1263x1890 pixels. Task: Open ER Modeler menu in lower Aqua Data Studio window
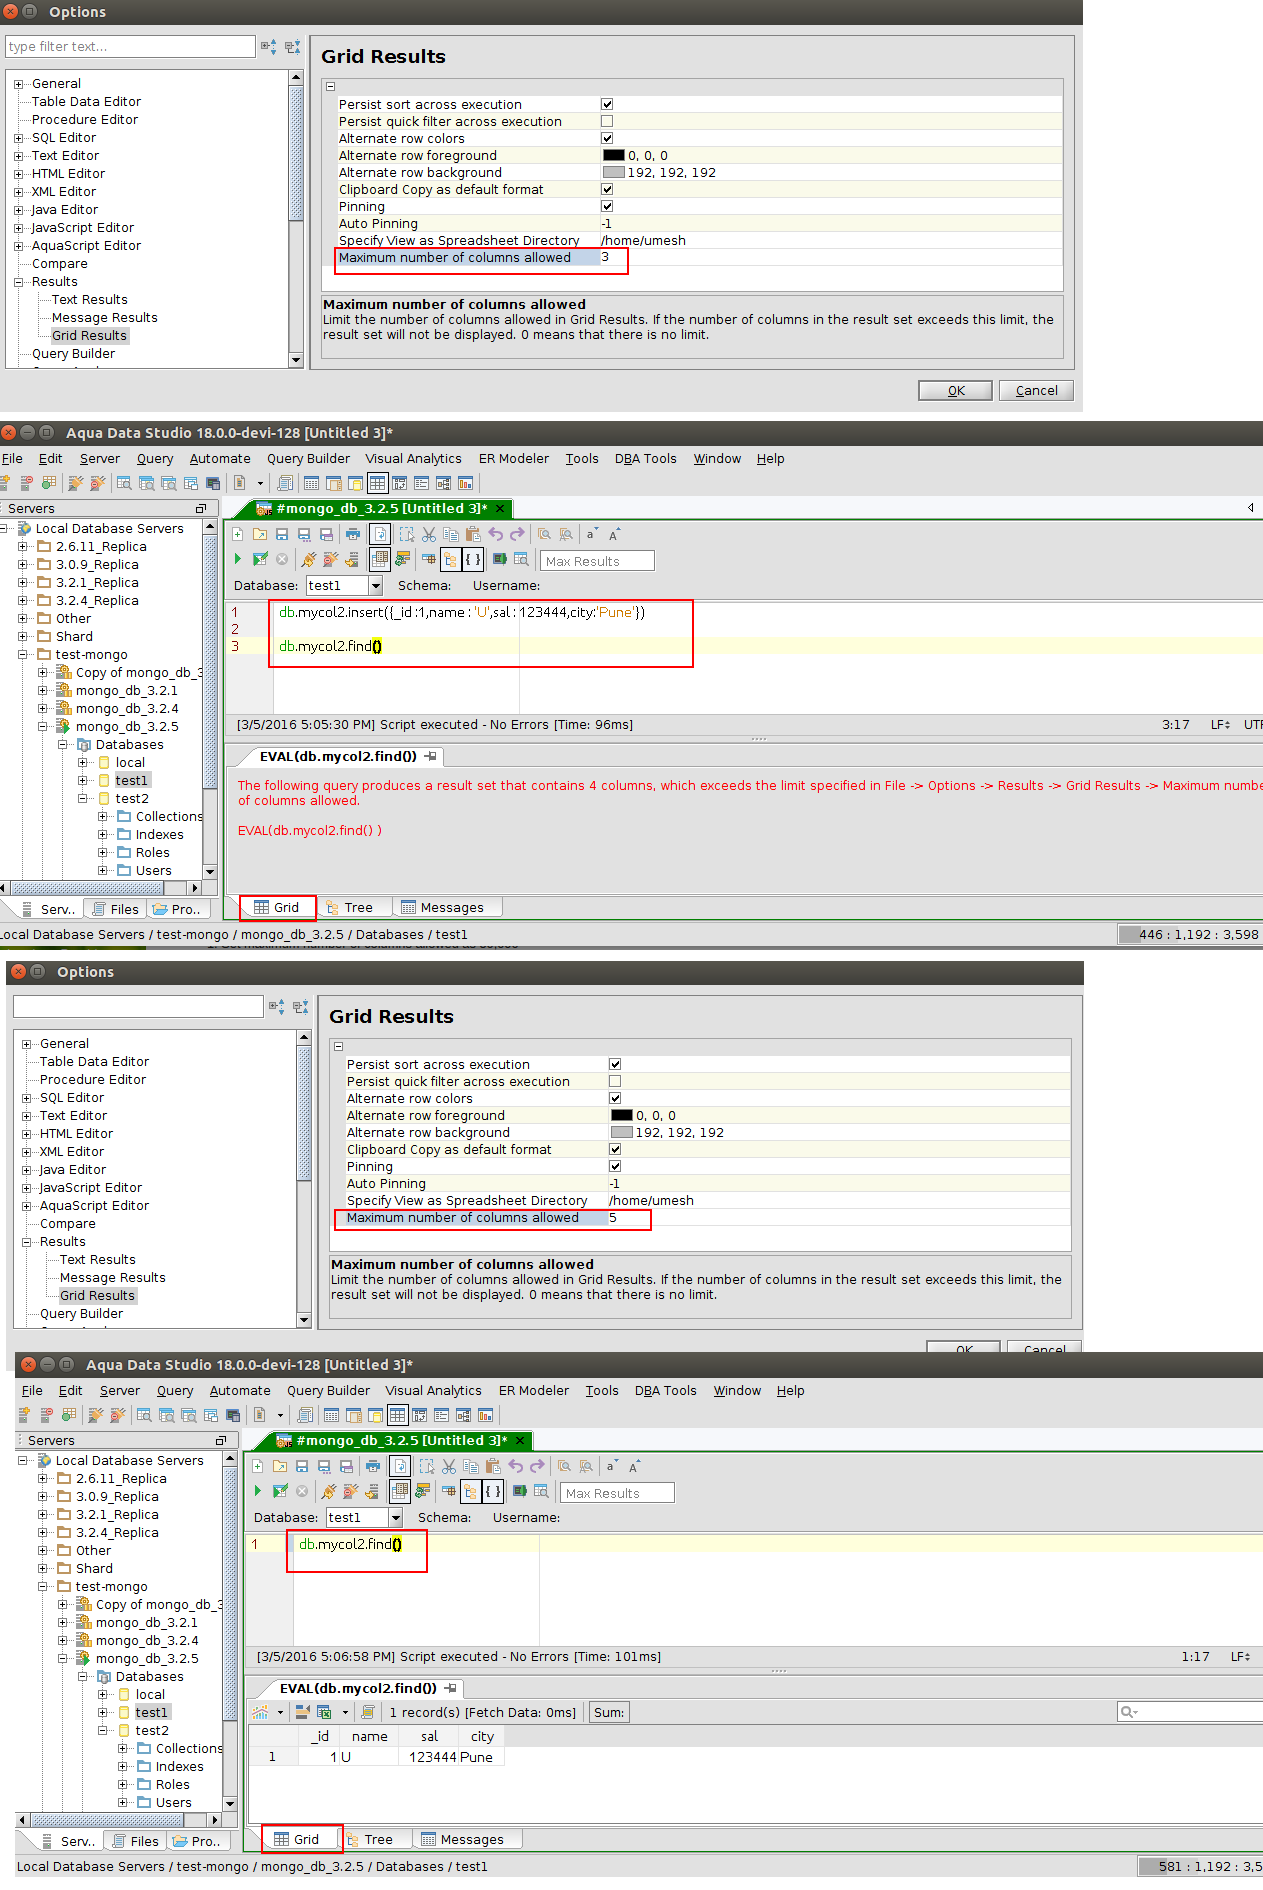coord(534,1391)
